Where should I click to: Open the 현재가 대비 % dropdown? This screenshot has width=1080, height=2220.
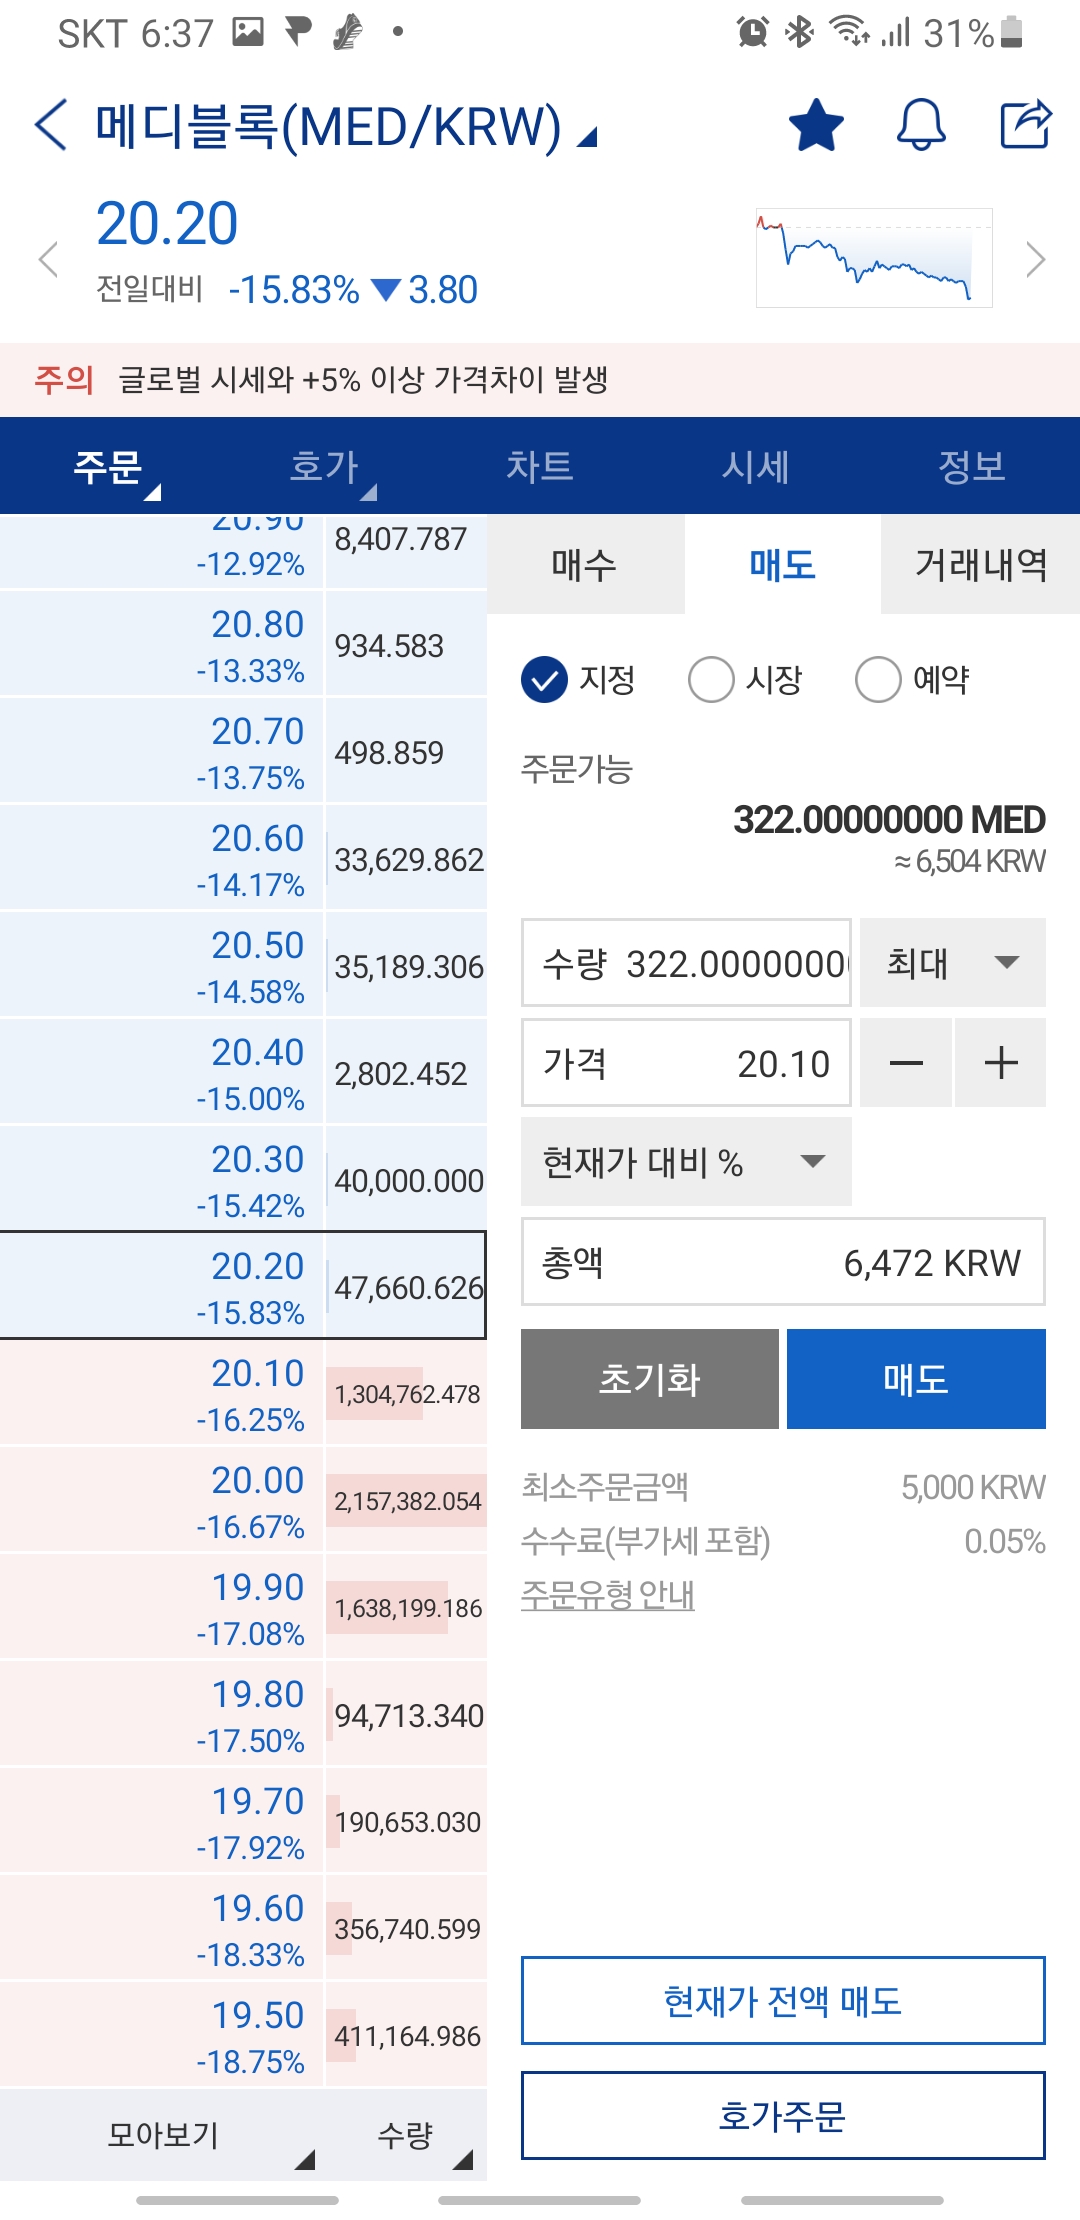tap(686, 1162)
